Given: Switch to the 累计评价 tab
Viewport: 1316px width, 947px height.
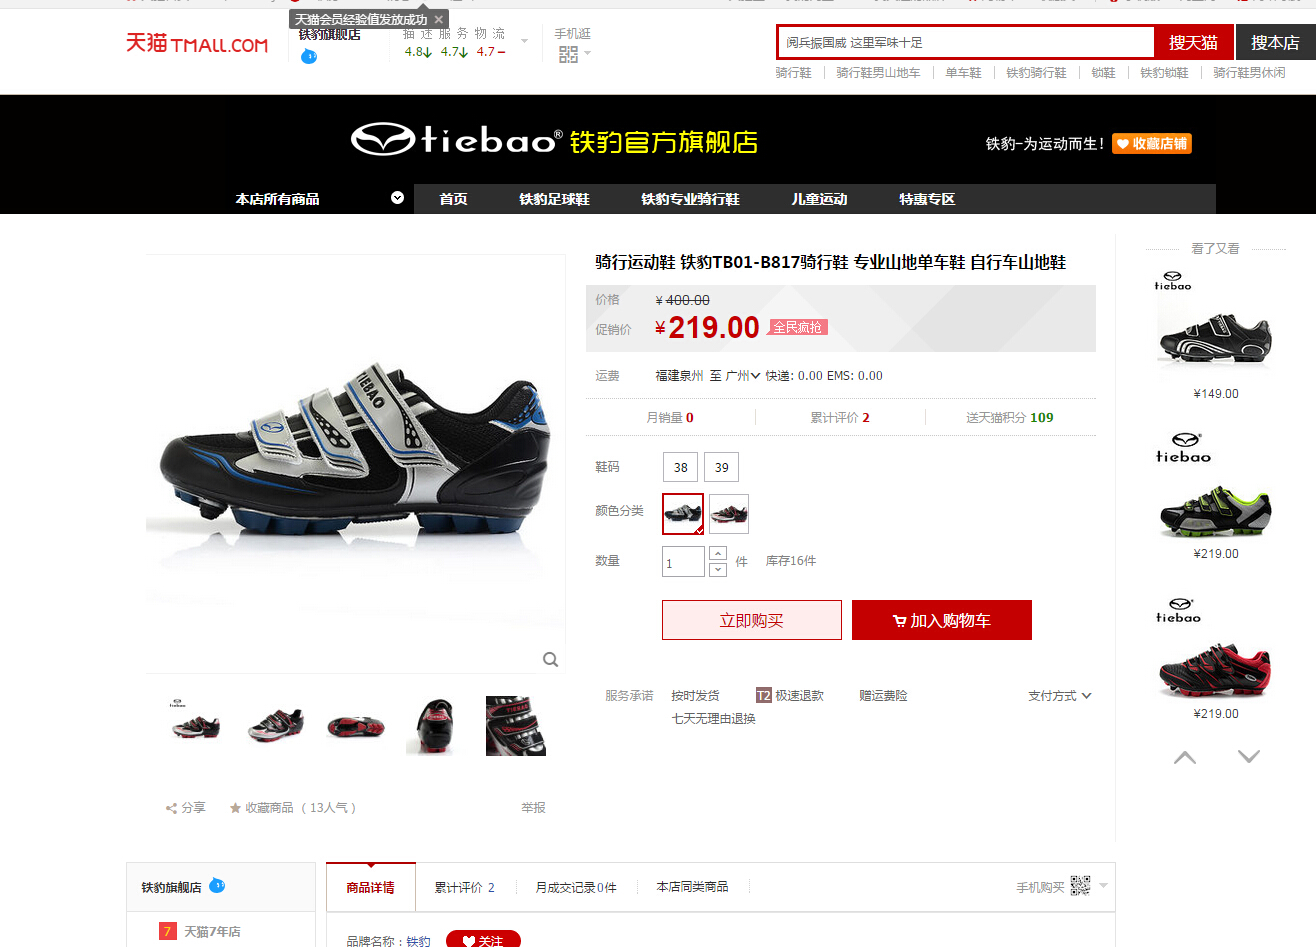Looking at the screenshot, I should (x=464, y=887).
